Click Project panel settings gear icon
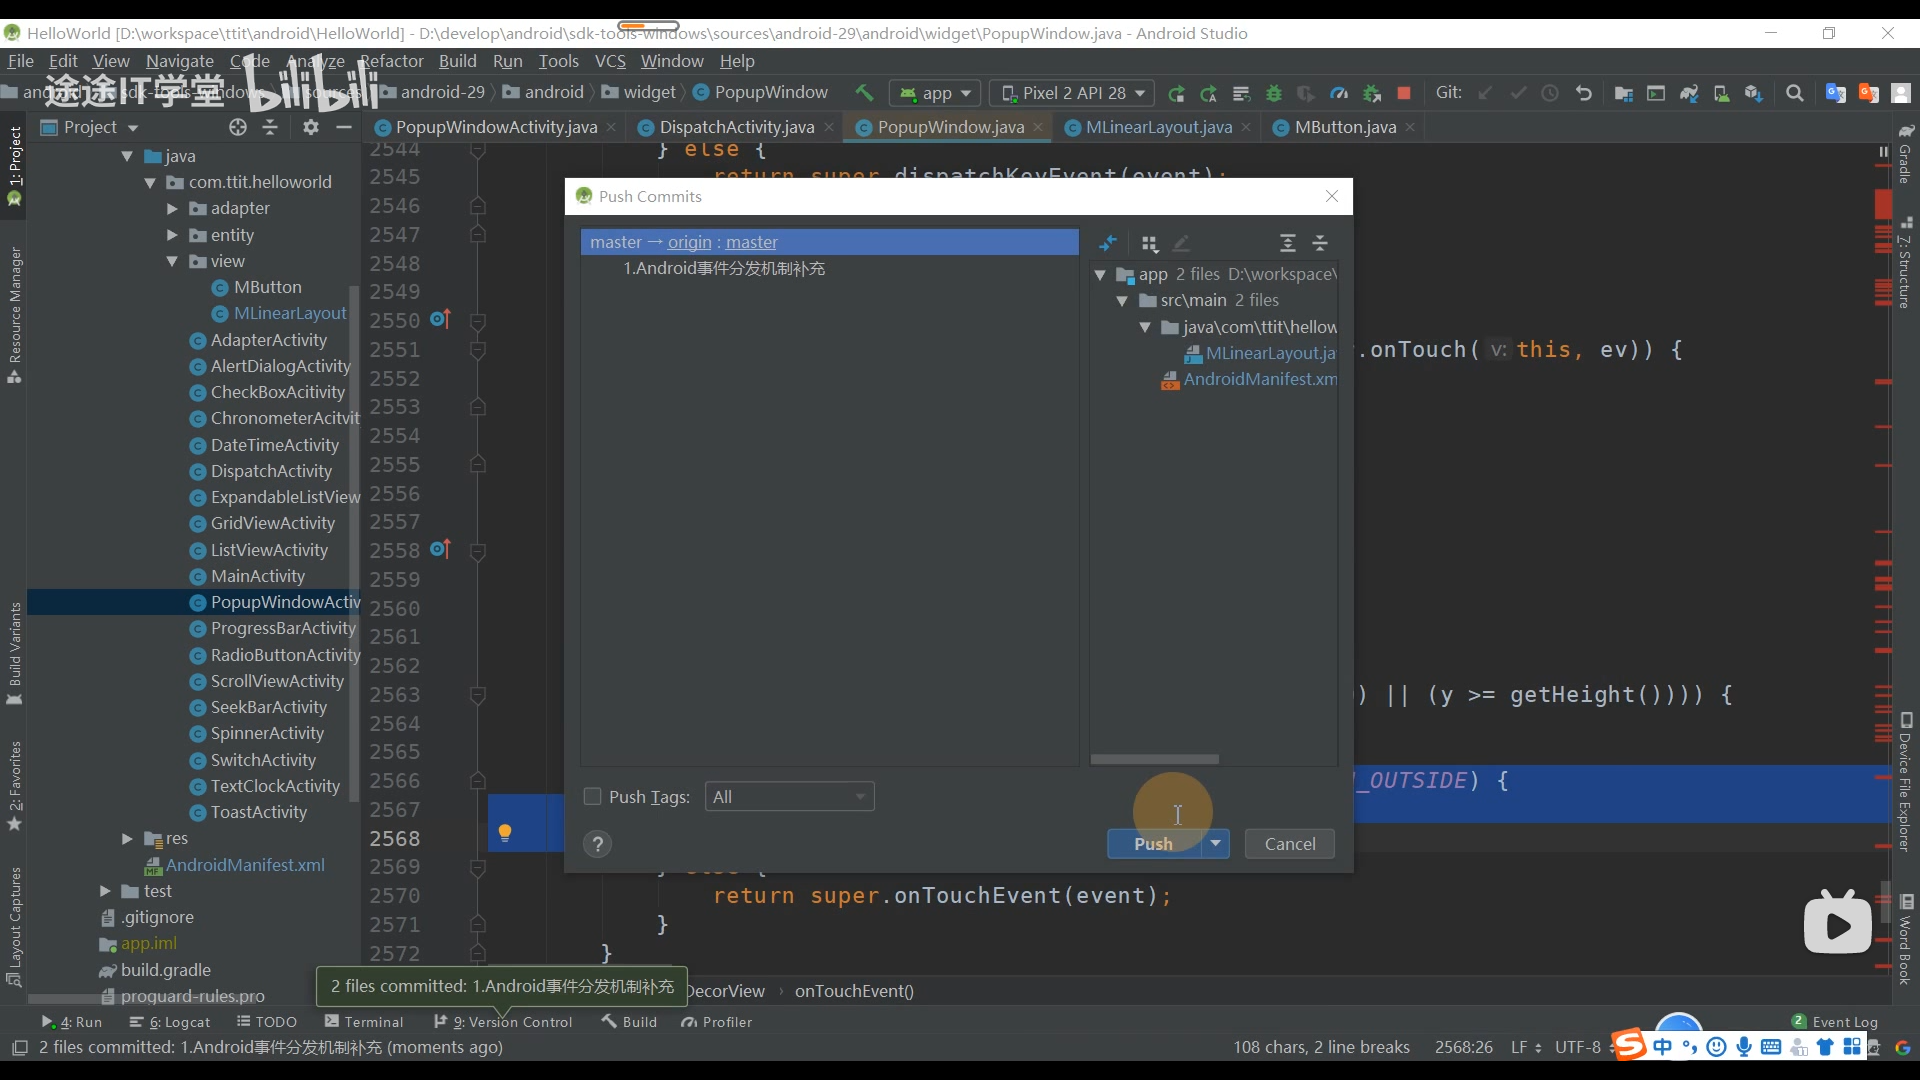The image size is (1920, 1080). coord(311,127)
